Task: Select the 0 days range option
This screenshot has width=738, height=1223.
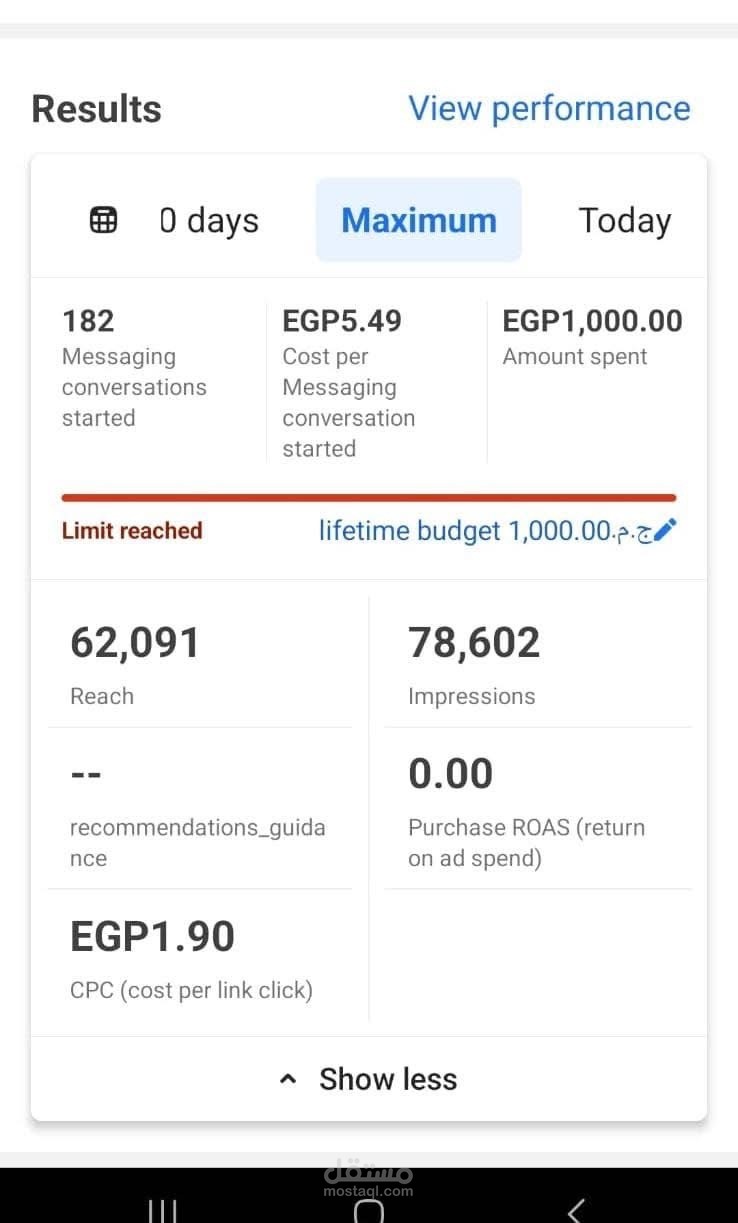Action: click(209, 220)
